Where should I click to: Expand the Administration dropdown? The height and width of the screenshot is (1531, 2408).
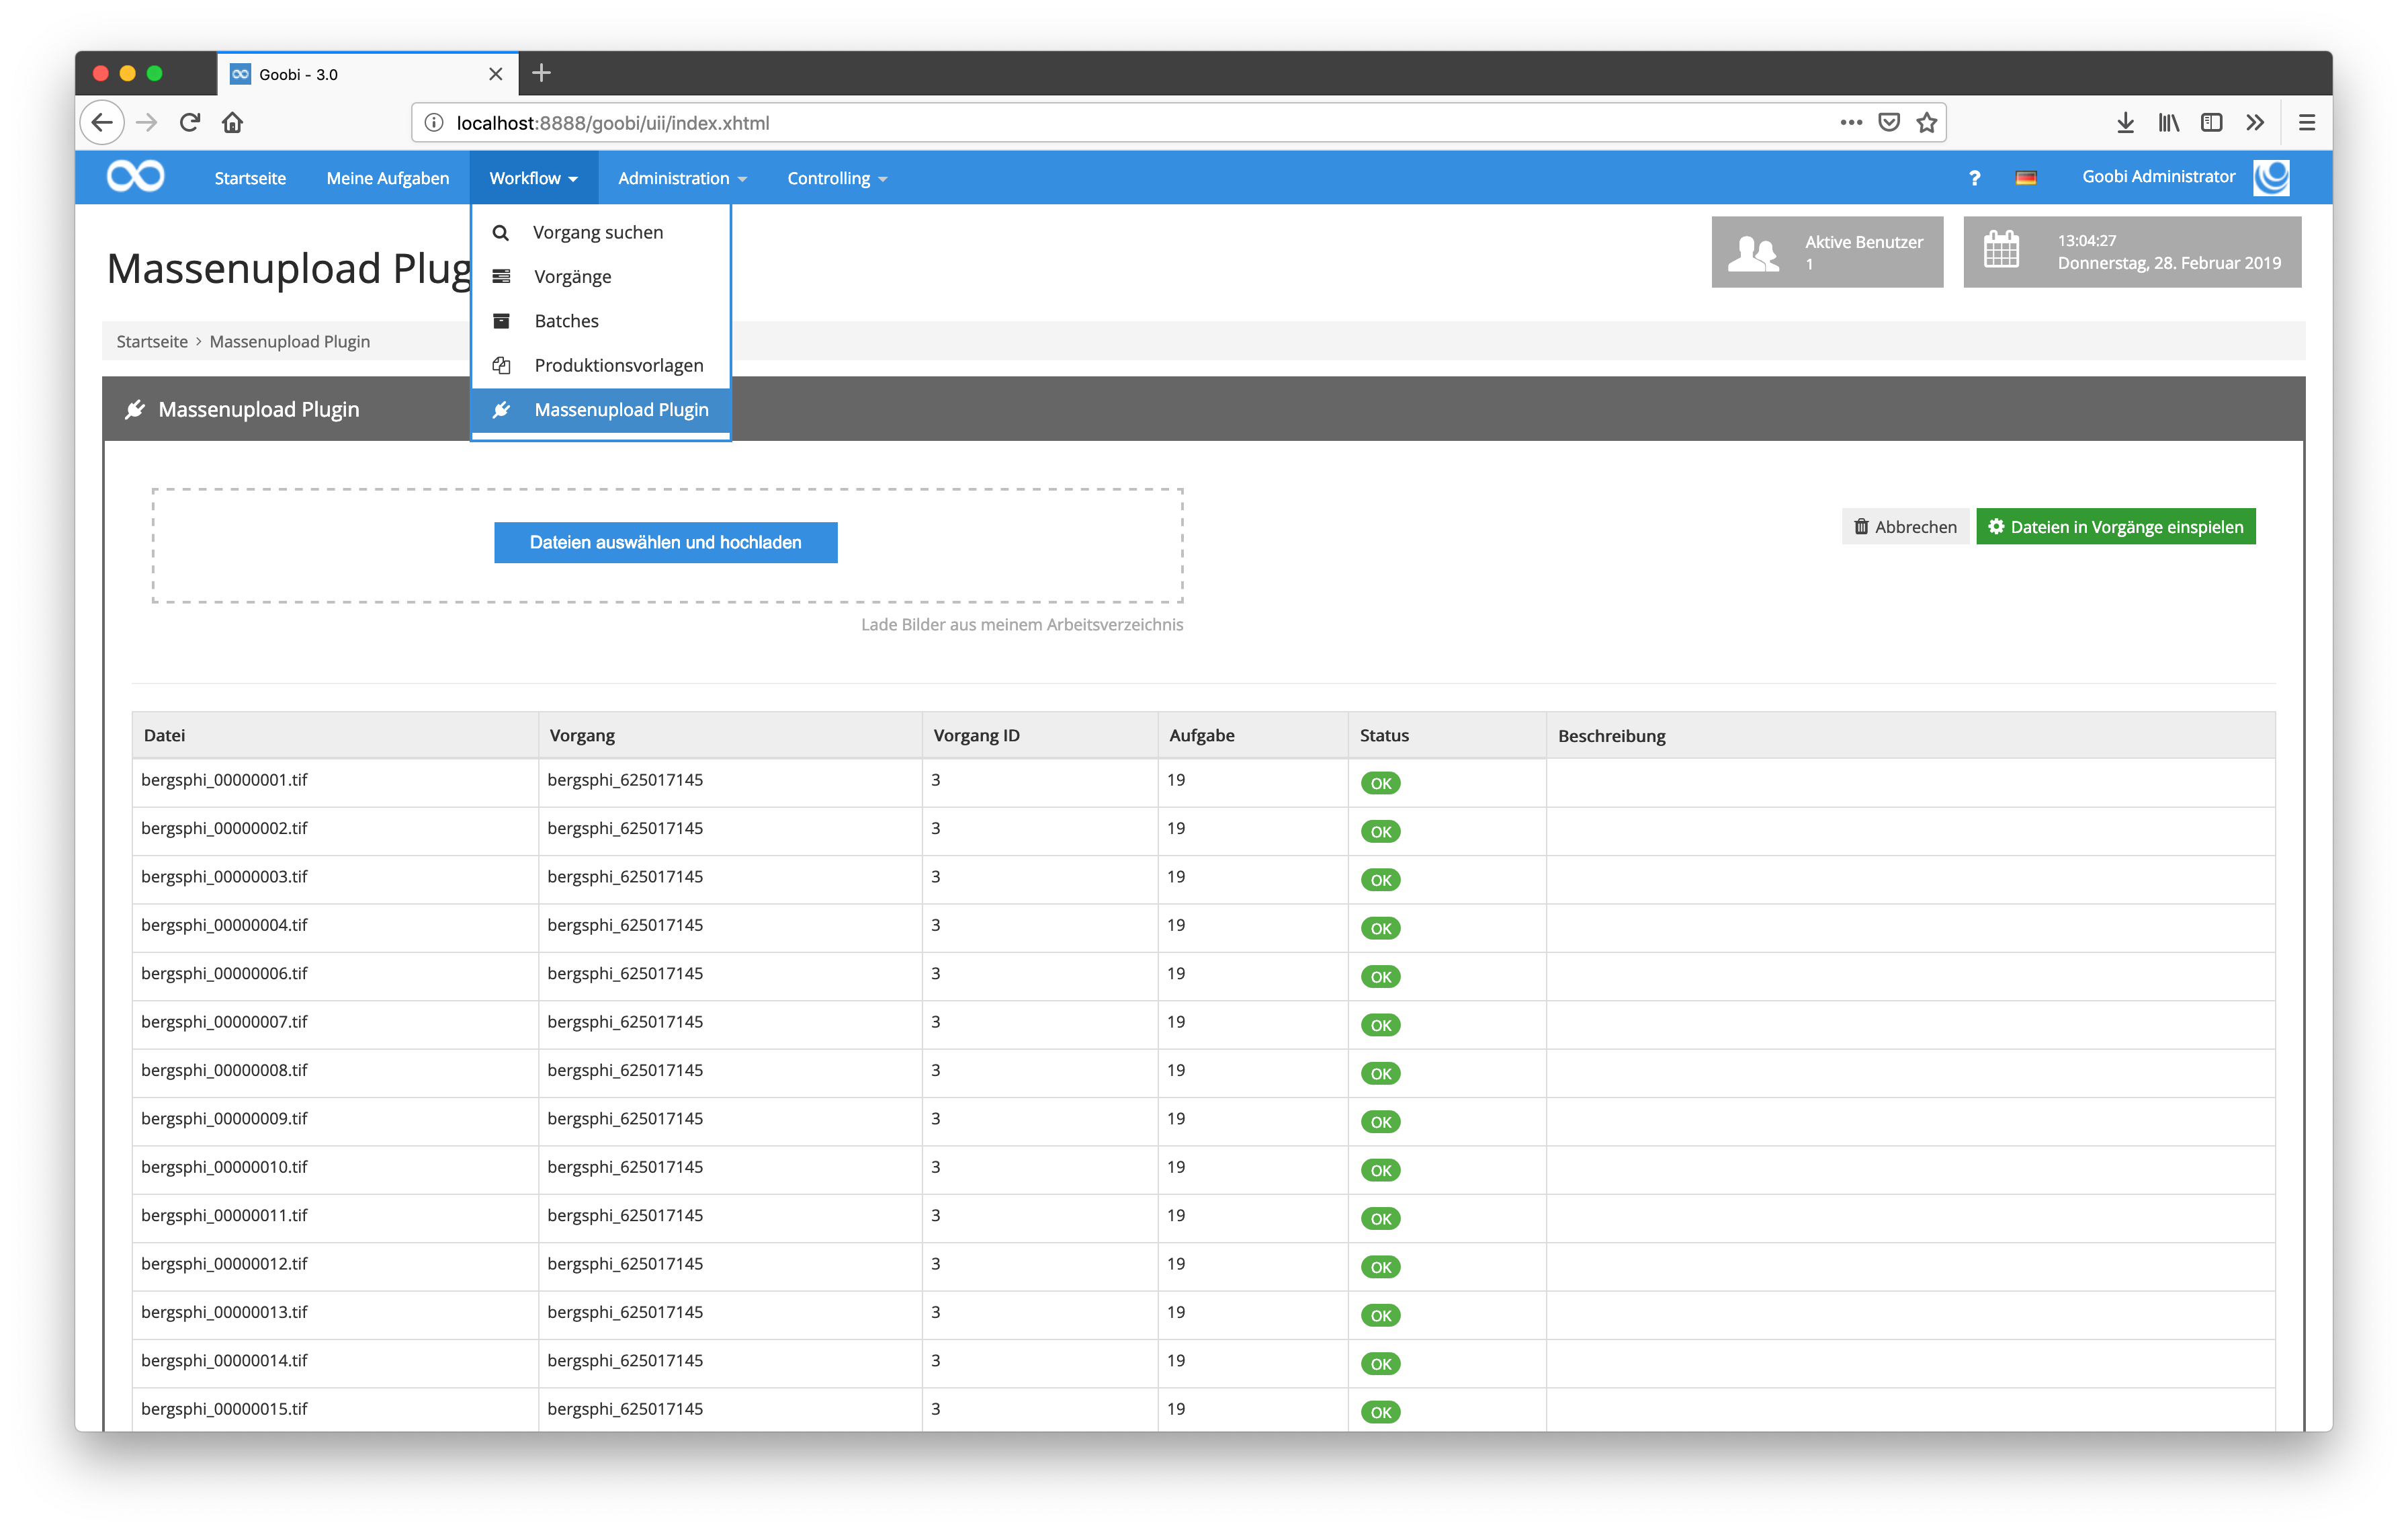(682, 178)
